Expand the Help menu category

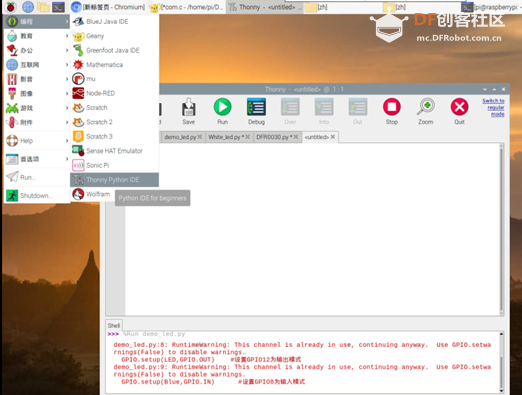point(37,141)
